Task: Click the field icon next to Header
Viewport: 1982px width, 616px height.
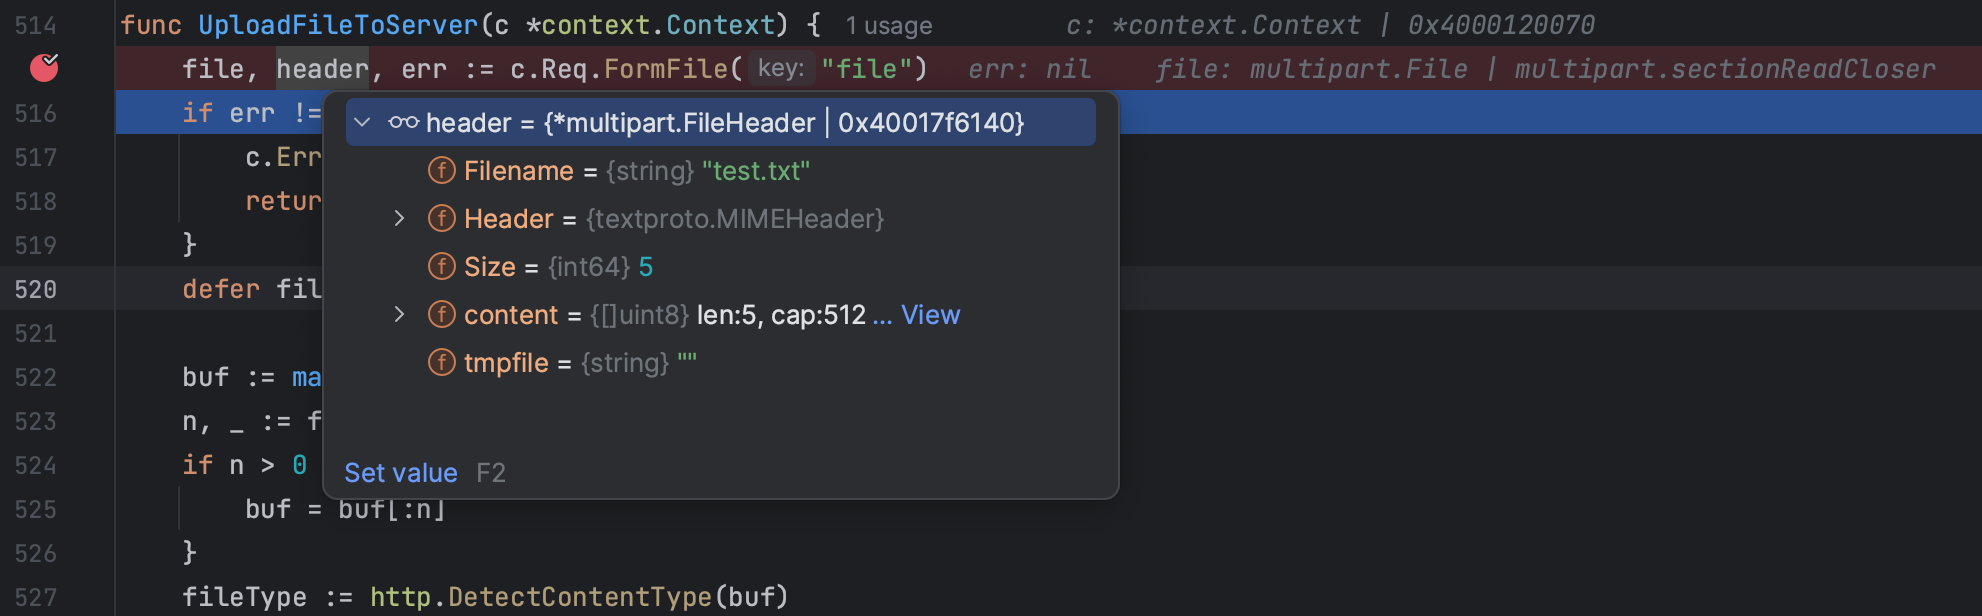Action: pos(441,218)
